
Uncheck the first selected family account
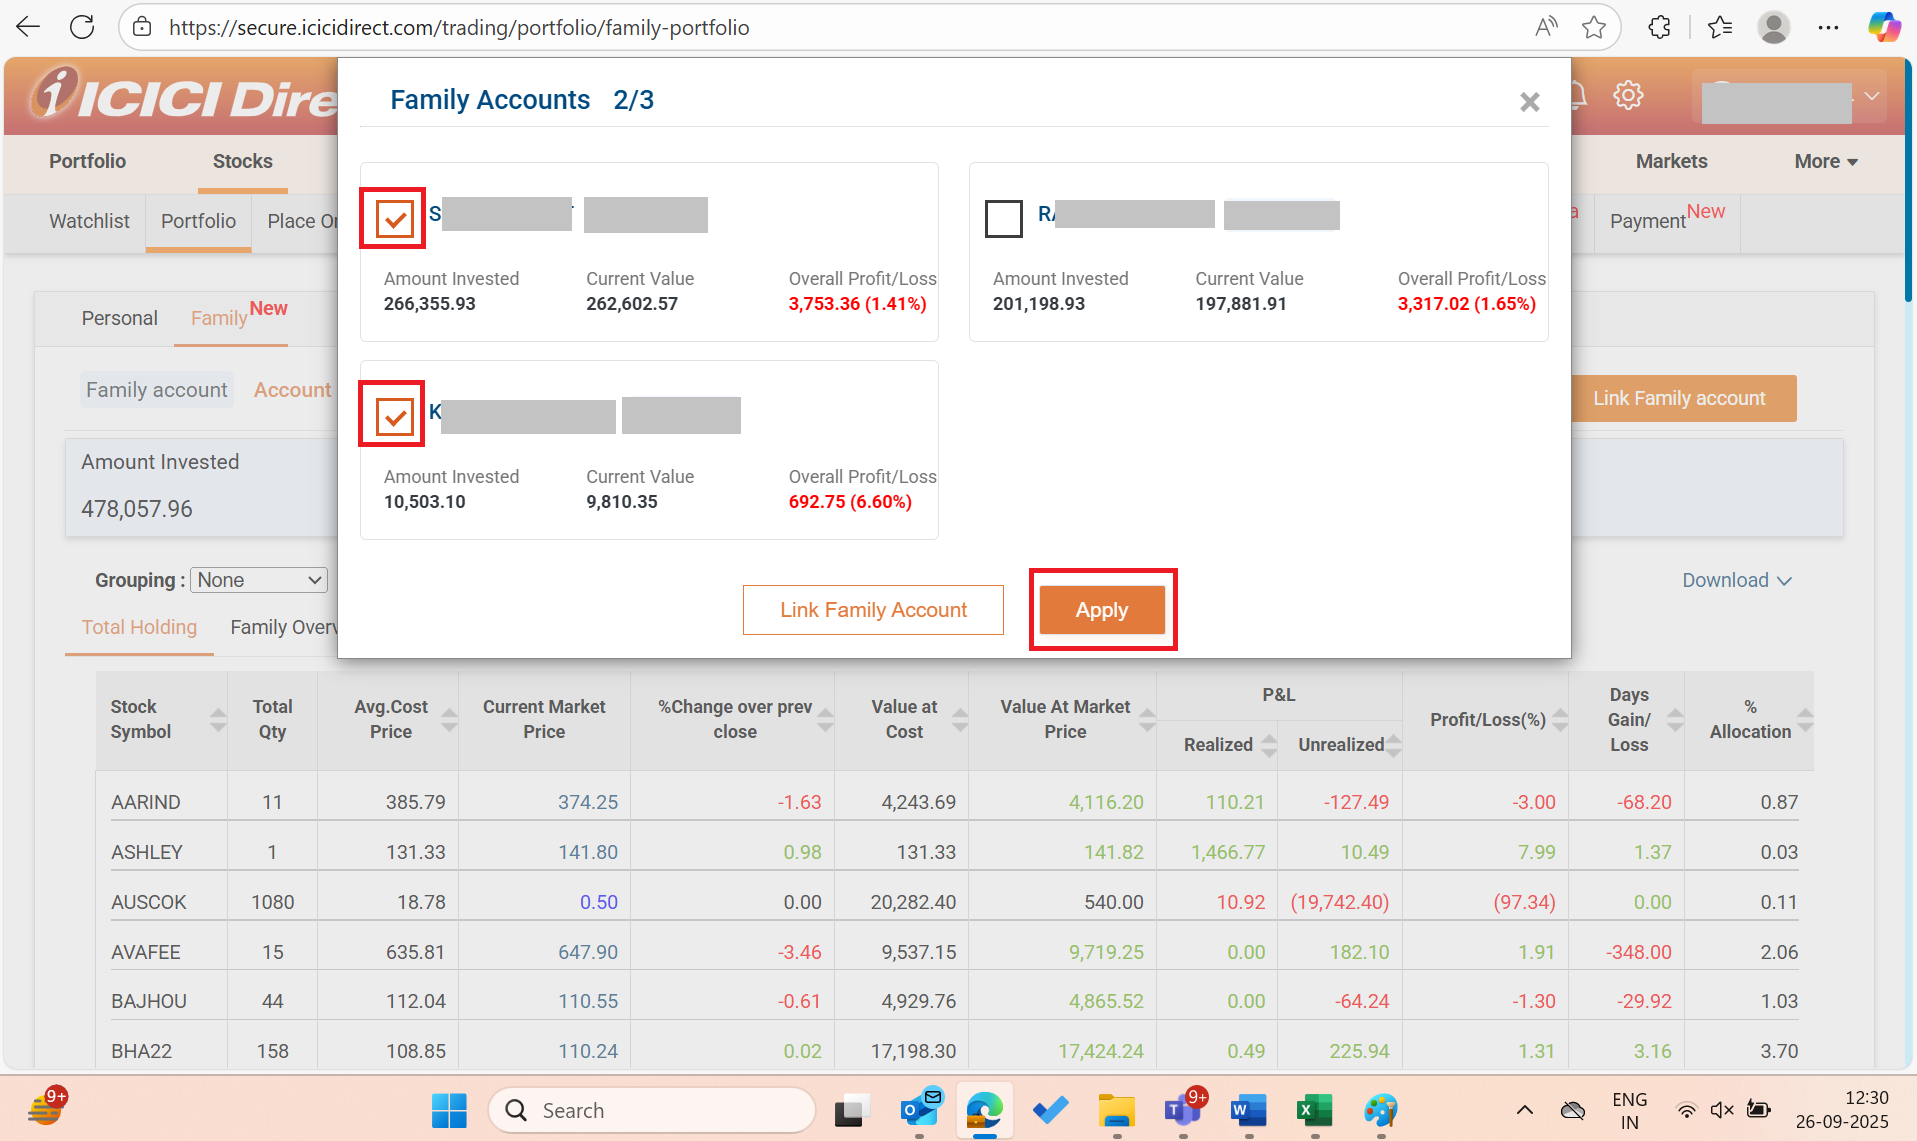[x=396, y=218]
